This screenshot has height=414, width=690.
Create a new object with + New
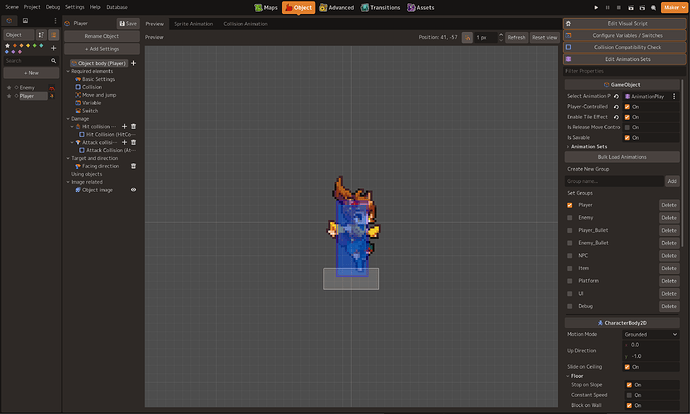click(31, 73)
